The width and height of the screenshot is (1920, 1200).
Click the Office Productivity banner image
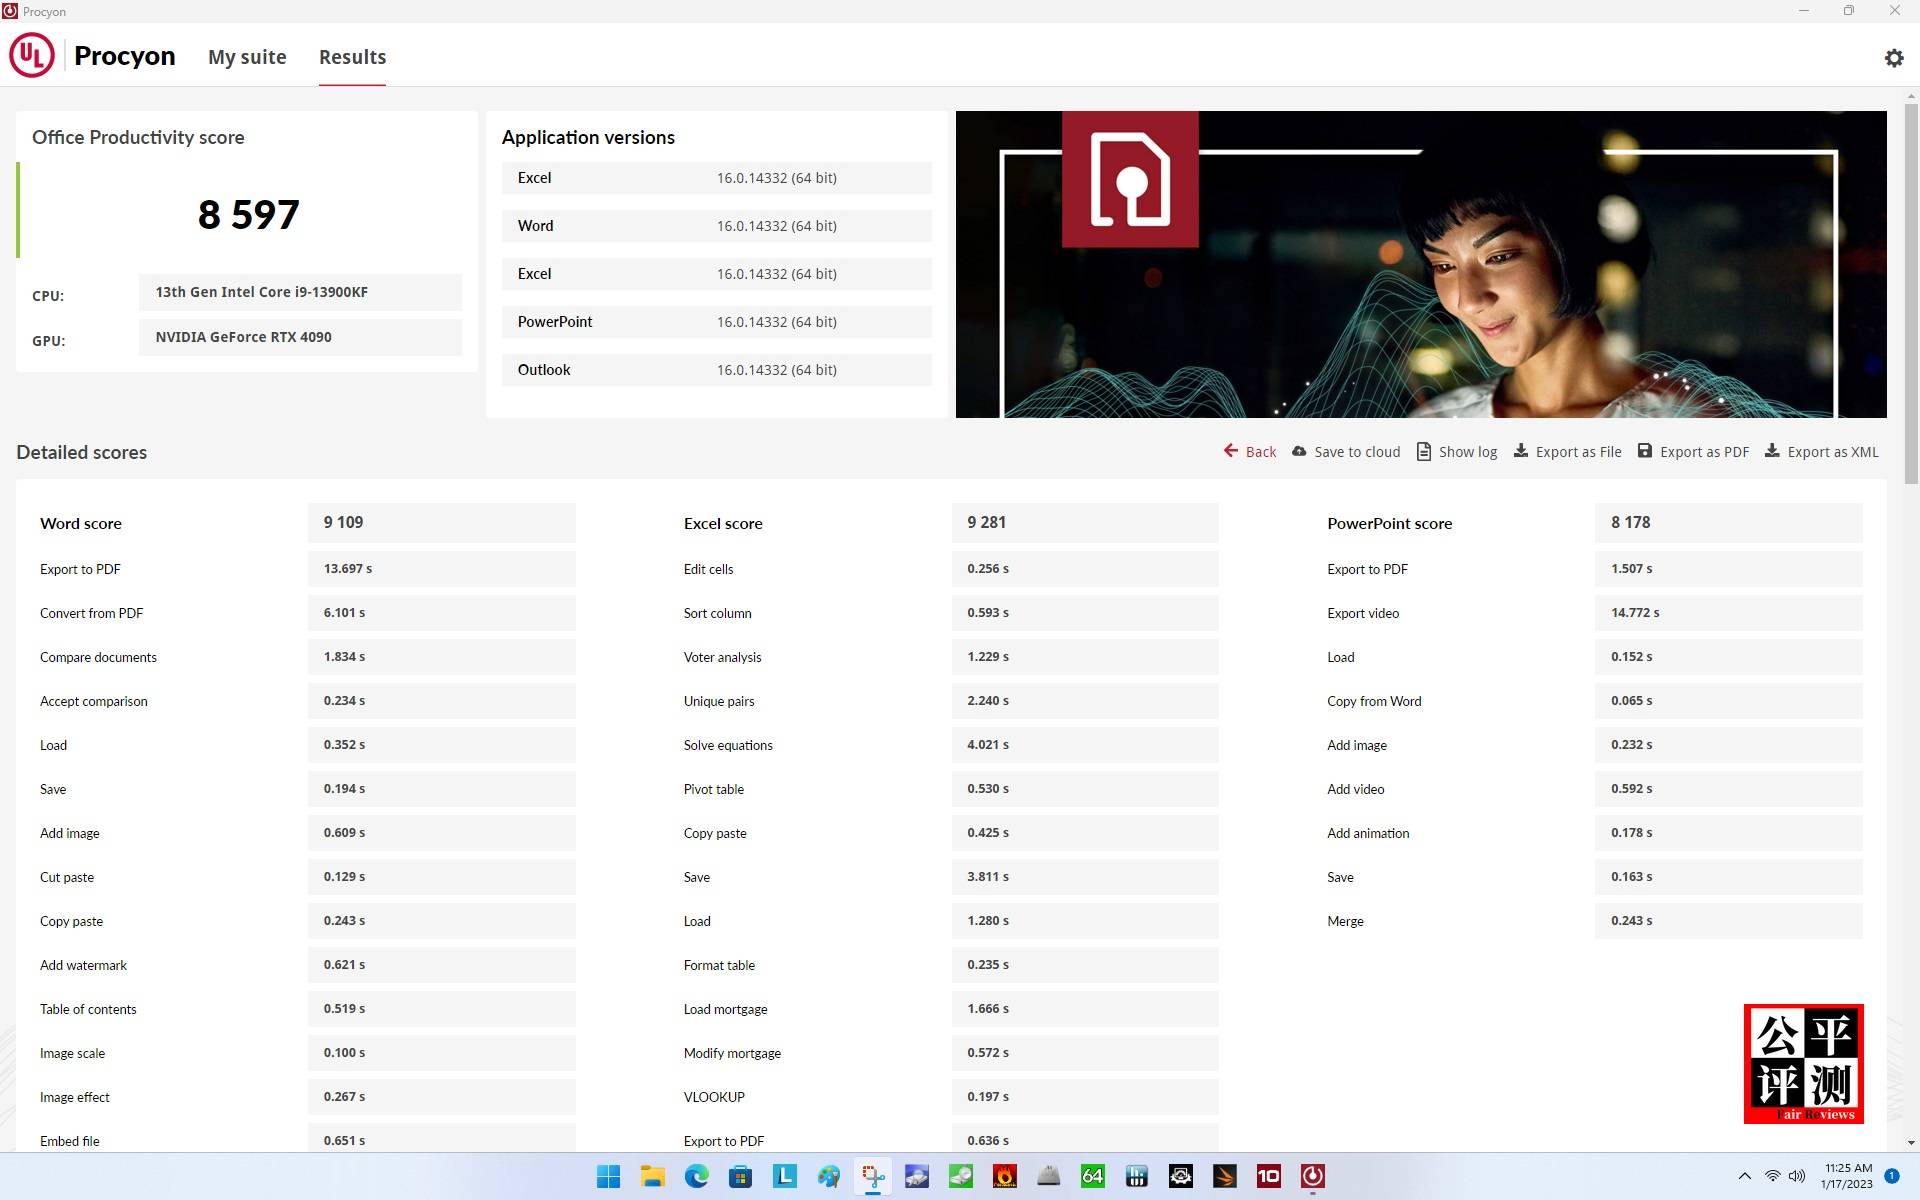[1420, 264]
